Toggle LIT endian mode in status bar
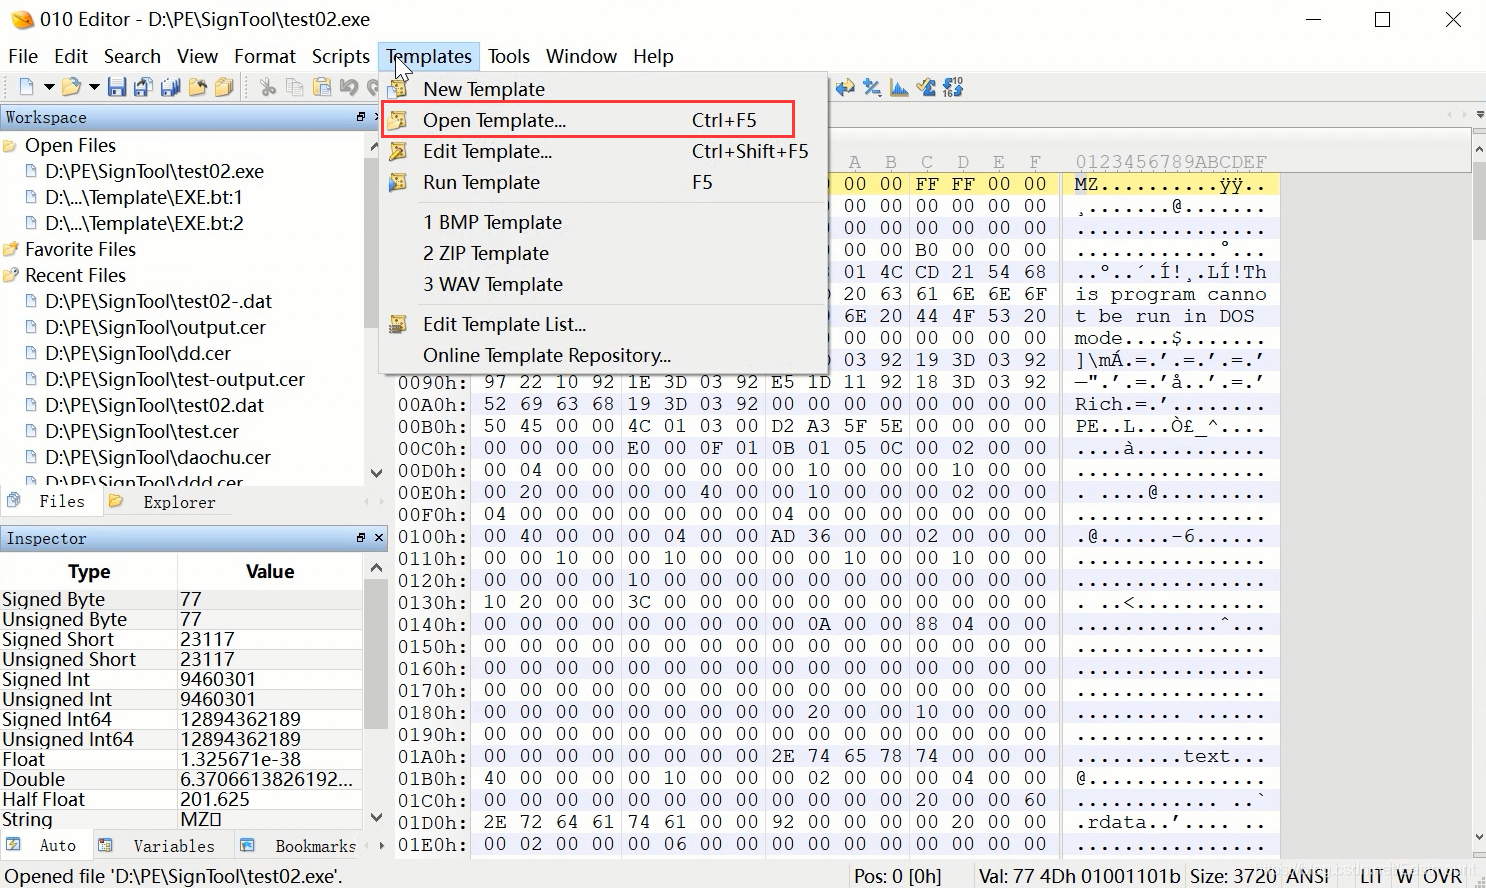Viewport: 1486px width, 888px height. (x=1372, y=876)
